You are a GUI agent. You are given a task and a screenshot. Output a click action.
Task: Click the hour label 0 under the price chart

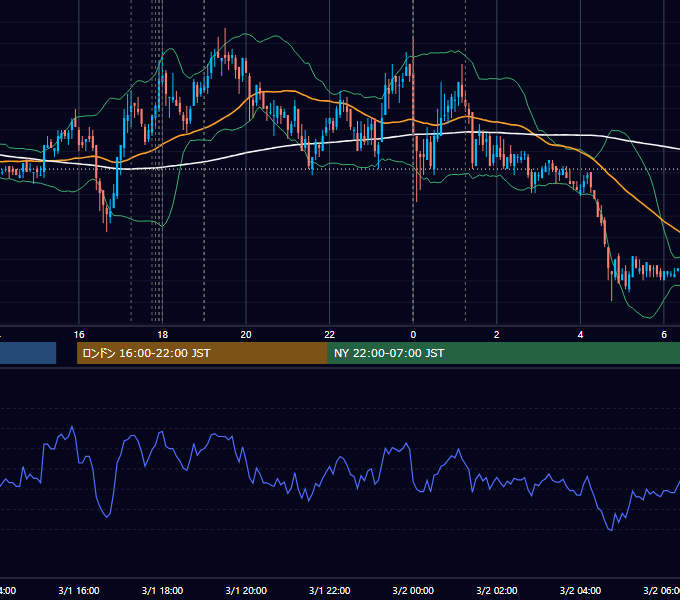coord(413,334)
